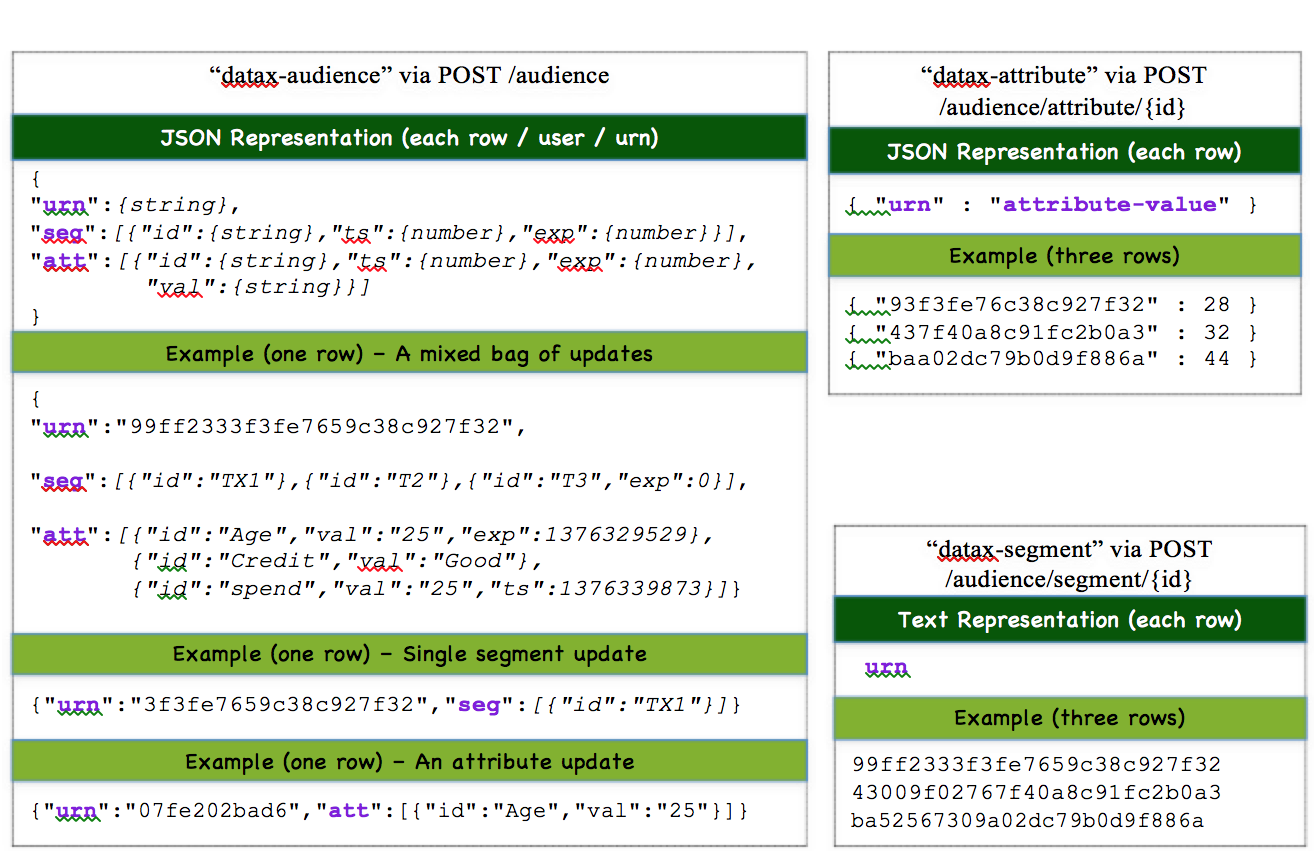The width and height of the screenshot is (1314, 851).
Task: Click the row 93f3fe76c38c927f32 : 28
Action: 1052,305
